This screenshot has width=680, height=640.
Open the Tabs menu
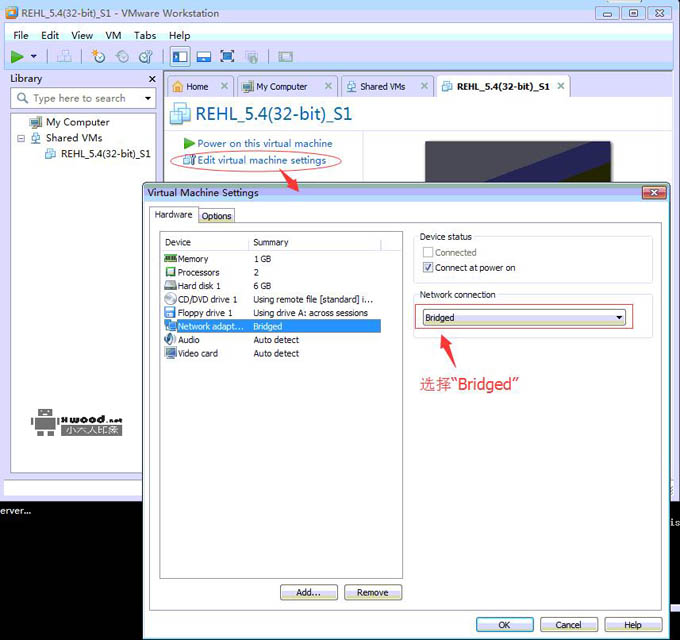pos(145,36)
